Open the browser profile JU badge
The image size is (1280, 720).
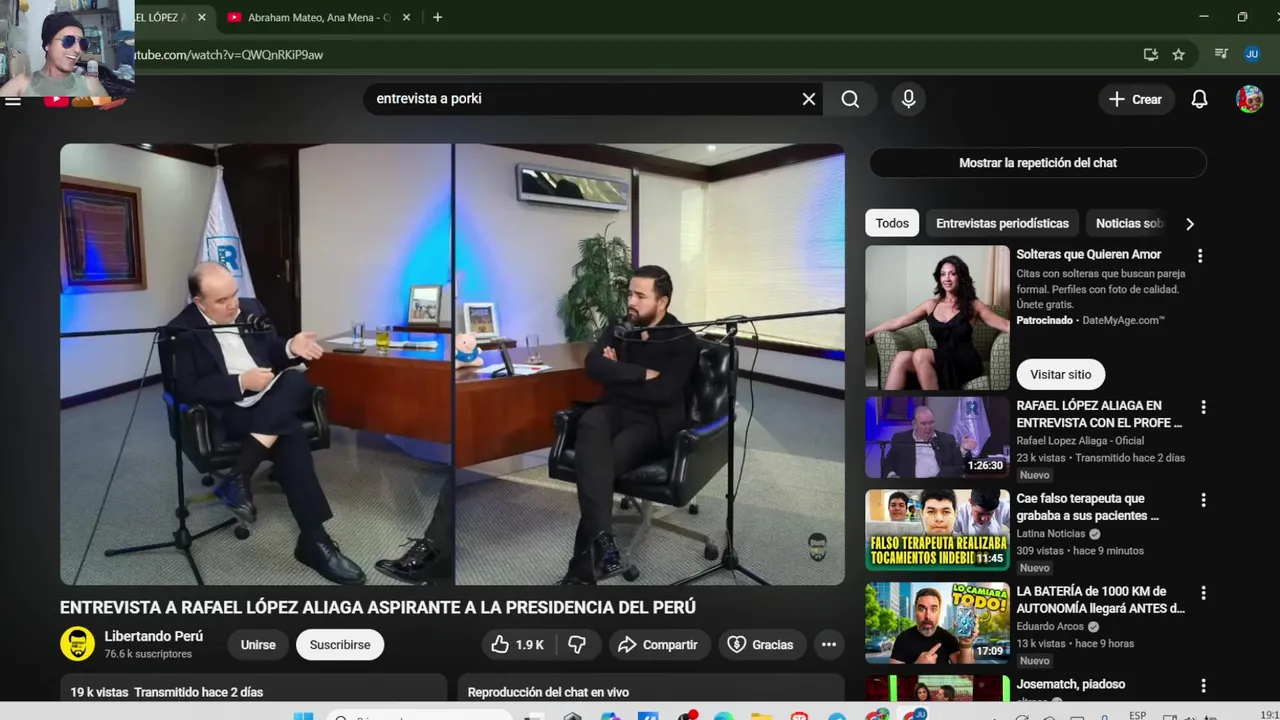1252,54
